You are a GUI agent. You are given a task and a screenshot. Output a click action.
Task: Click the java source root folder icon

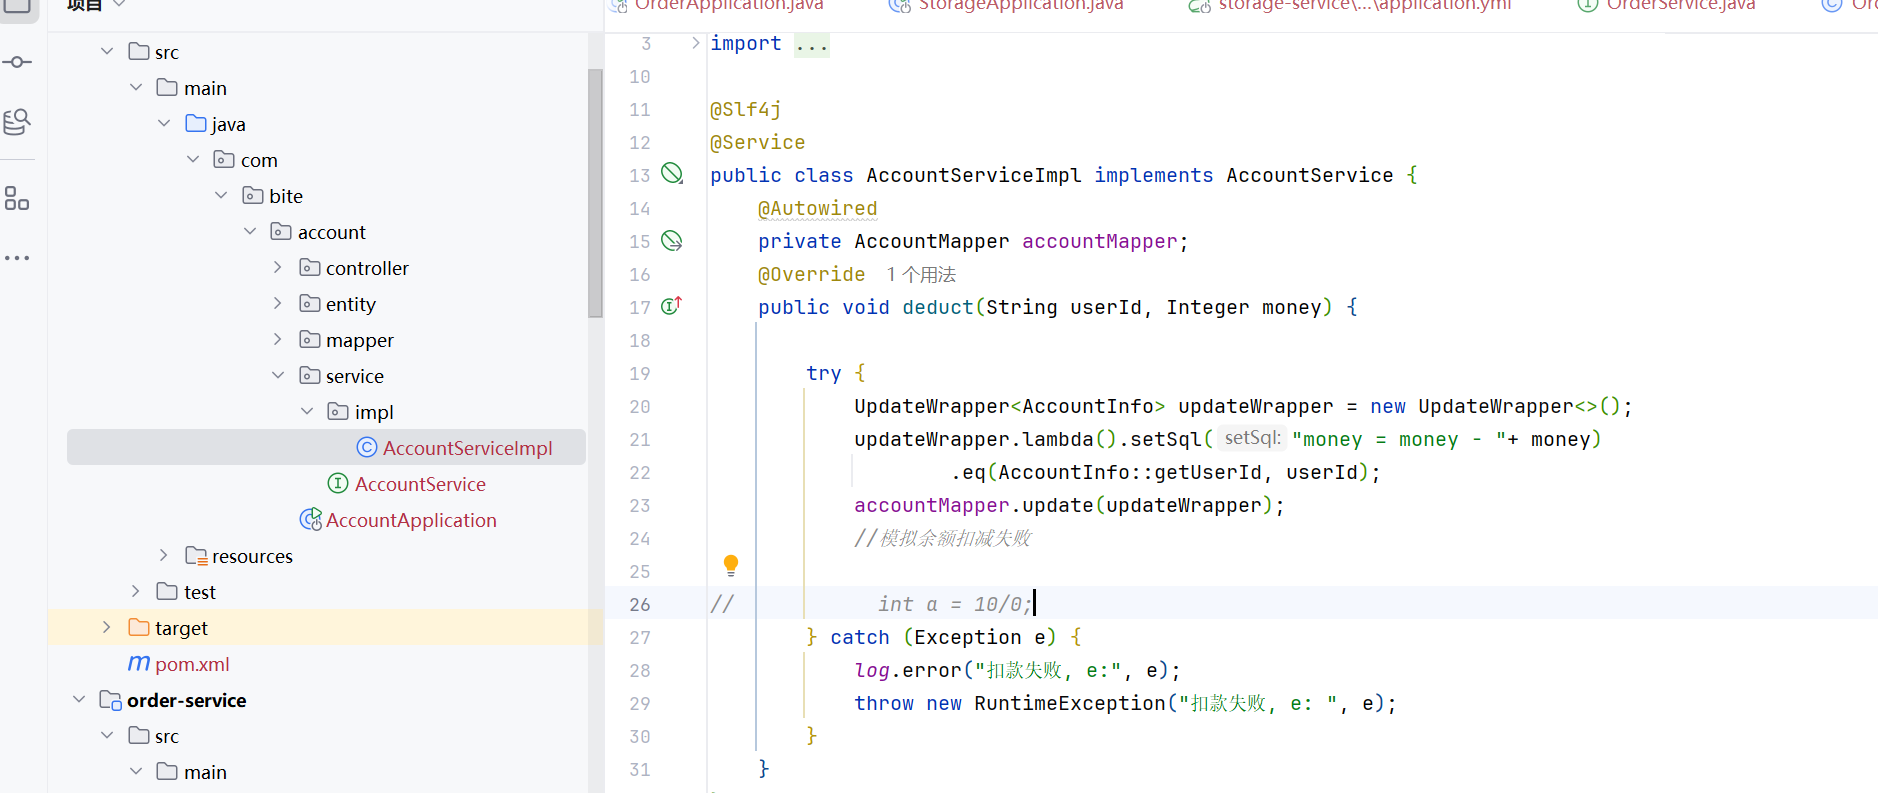point(196,123)
